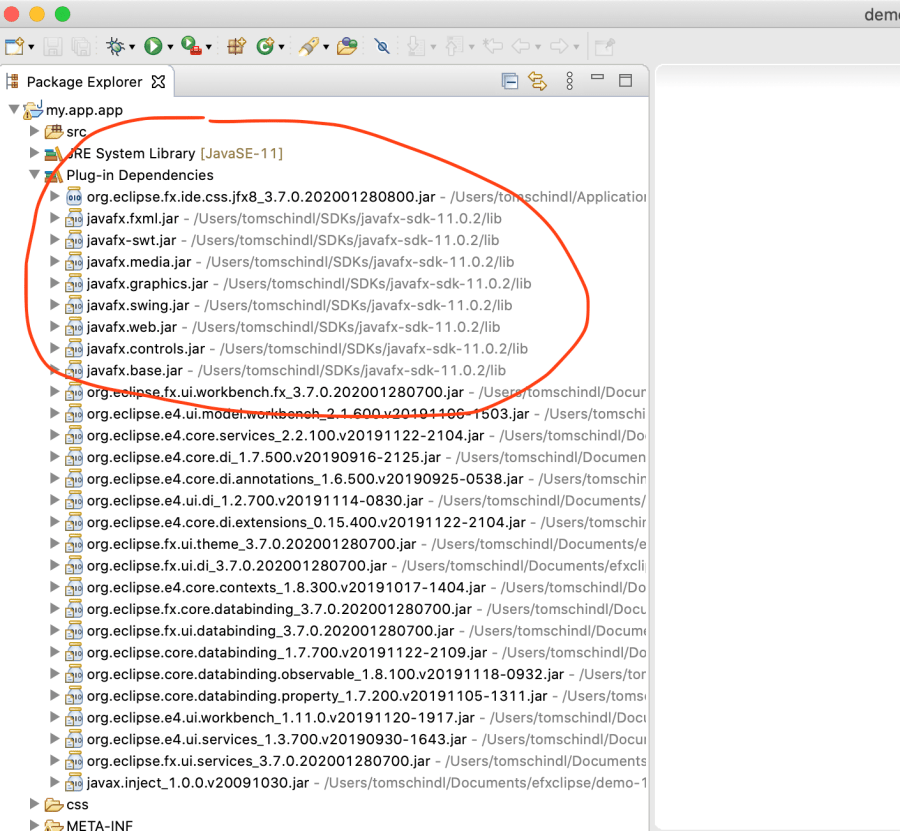Screen dimensions: 900x831
Task: Toggle Link with Editor in Package Explorer
Action: click(x=537, y=81)
